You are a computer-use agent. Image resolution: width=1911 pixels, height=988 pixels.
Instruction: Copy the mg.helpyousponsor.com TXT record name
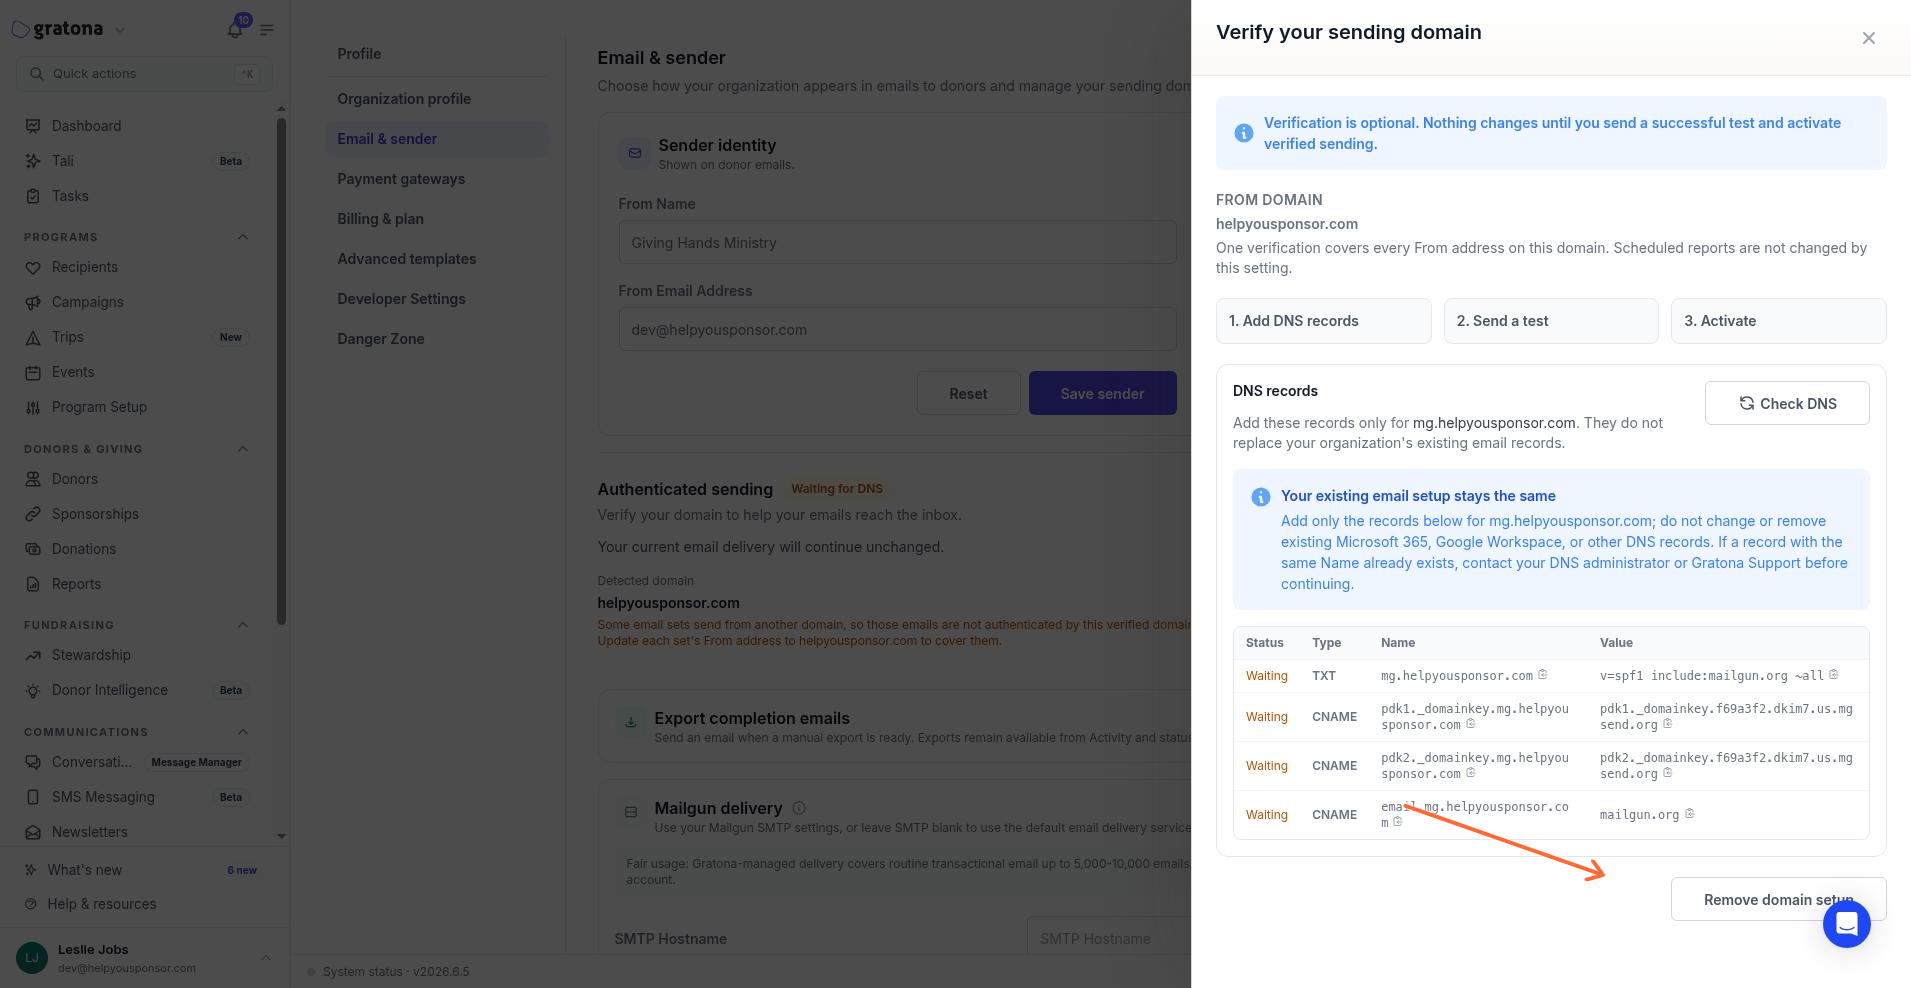[x=1543, y=675]
